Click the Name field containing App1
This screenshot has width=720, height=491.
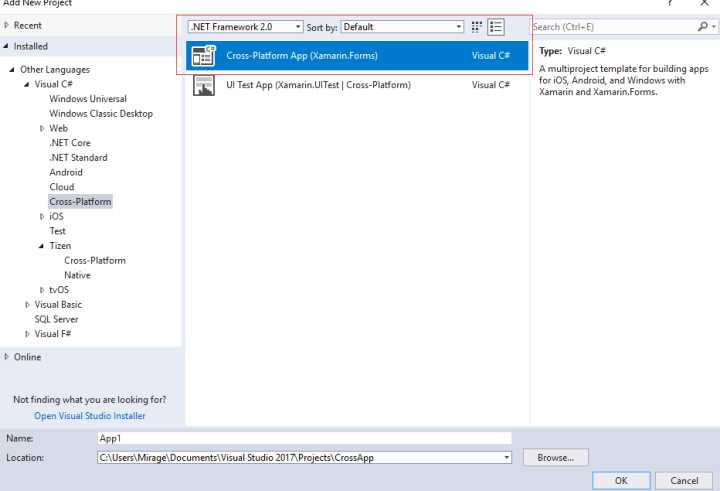(304, 438)
